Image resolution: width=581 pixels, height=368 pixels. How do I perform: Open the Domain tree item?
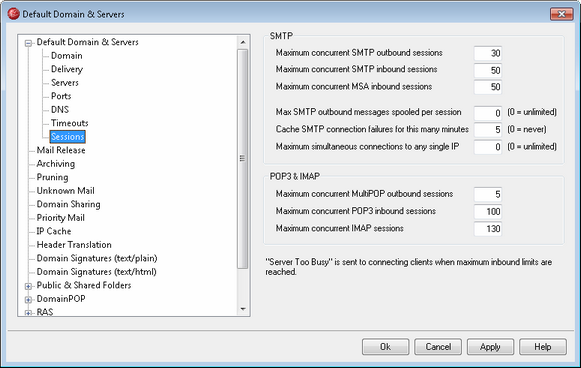point(67,56)
